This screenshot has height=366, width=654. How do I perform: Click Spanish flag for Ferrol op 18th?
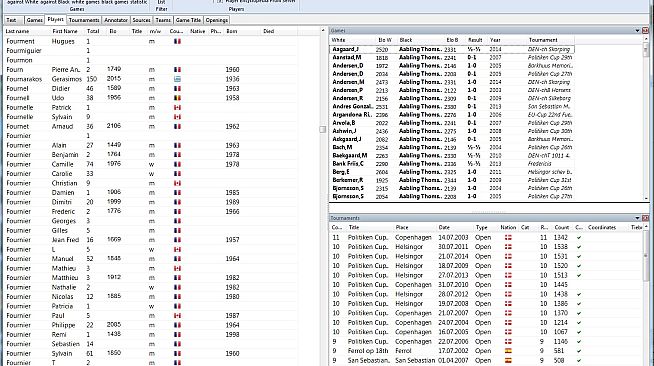pos(508,351)
